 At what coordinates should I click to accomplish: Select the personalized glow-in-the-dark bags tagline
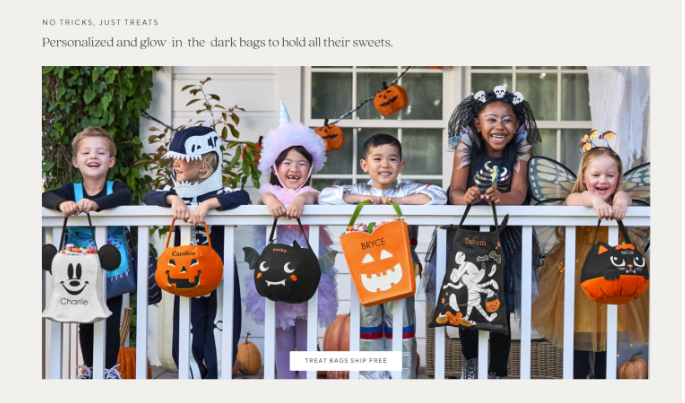[217, 42]
